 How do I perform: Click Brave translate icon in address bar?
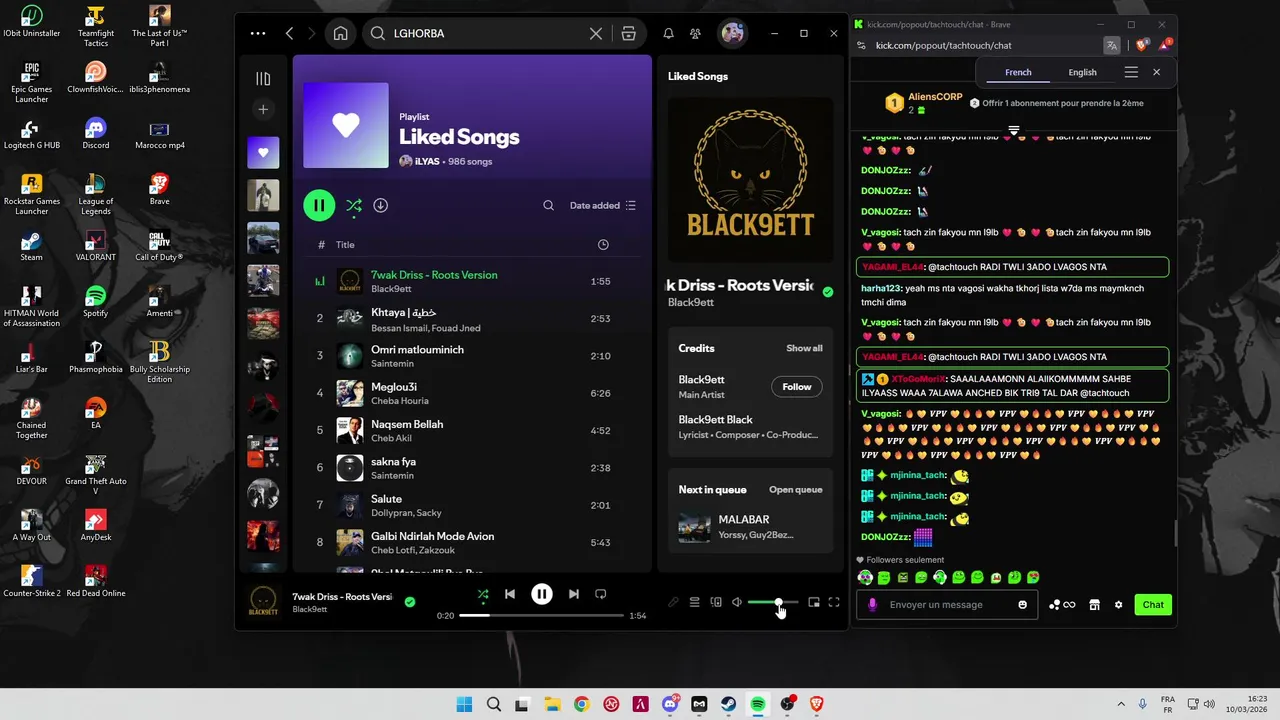coord(1112,45)
